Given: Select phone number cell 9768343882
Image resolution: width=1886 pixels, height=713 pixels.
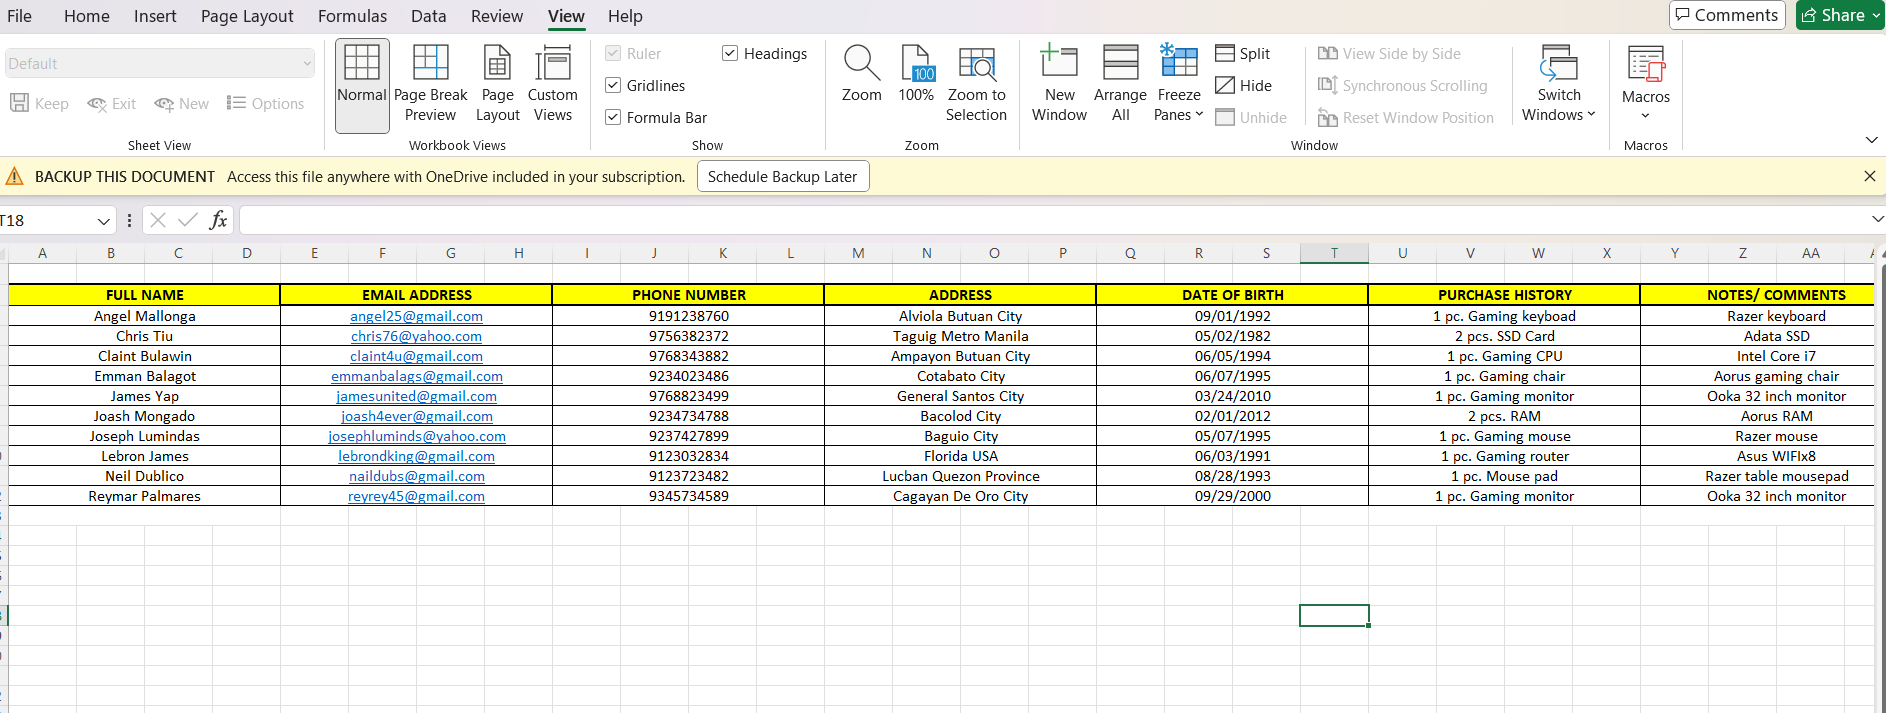Looking at the screenshot, I should point(689,356).
